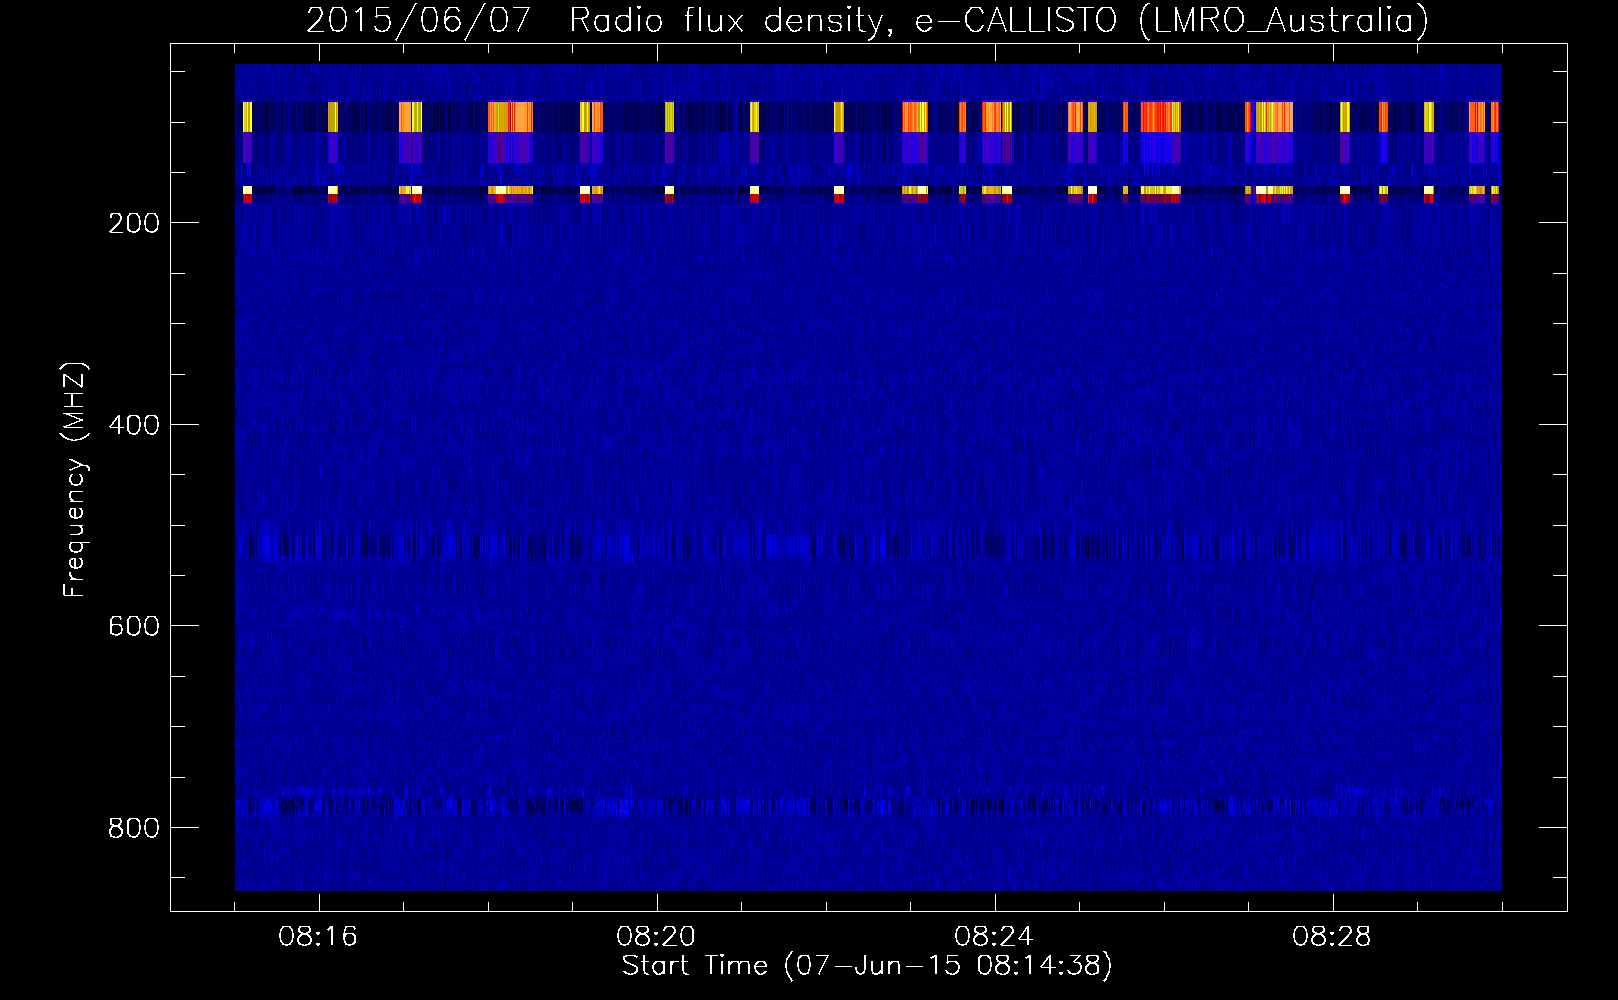
Task: Click the 200 frequency tick label
Action: (134, 223)
